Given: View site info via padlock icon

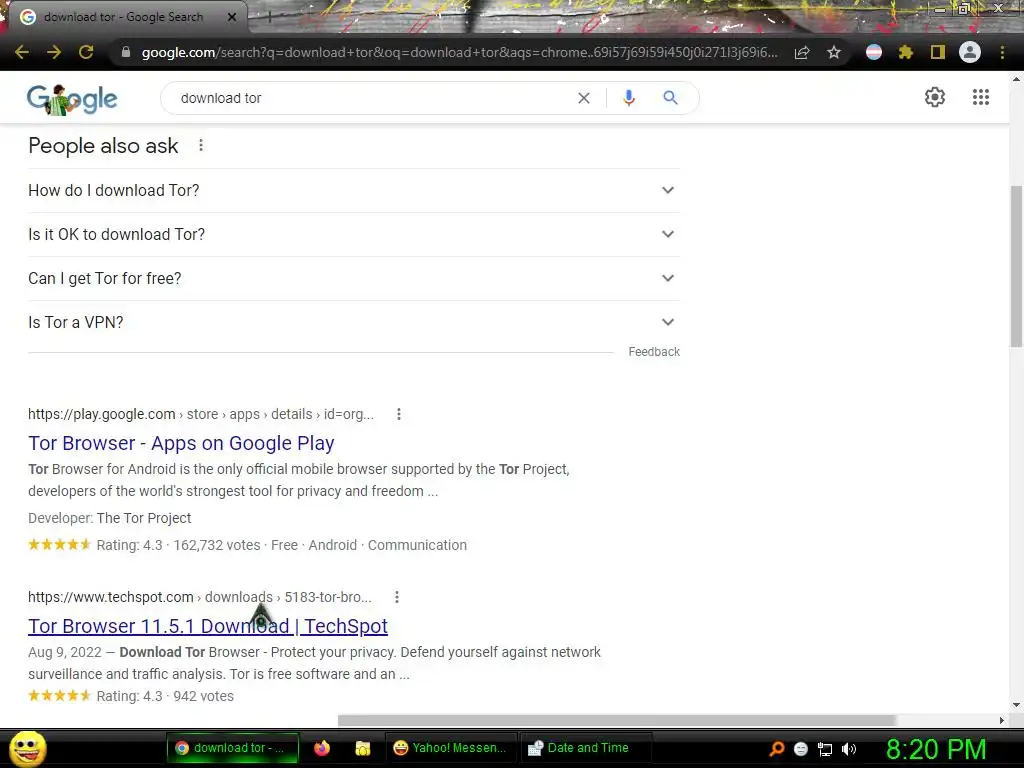Looking at the screenshot, I should click(x=126, y=52).
